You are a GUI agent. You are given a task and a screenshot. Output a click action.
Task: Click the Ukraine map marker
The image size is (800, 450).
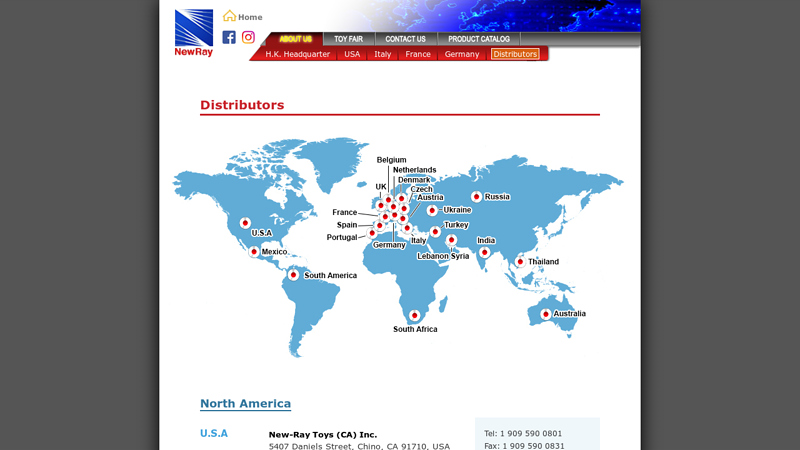[x=432, y=210]
